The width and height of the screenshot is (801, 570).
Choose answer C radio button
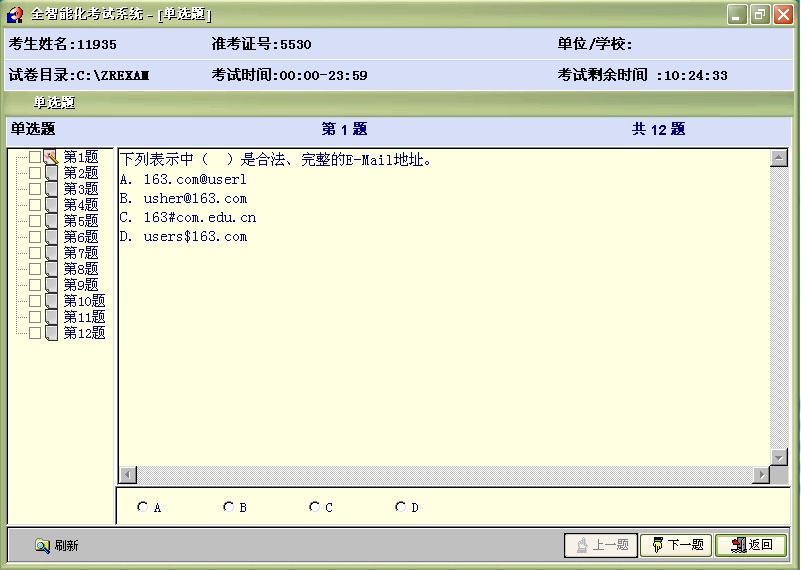(314, 507)
